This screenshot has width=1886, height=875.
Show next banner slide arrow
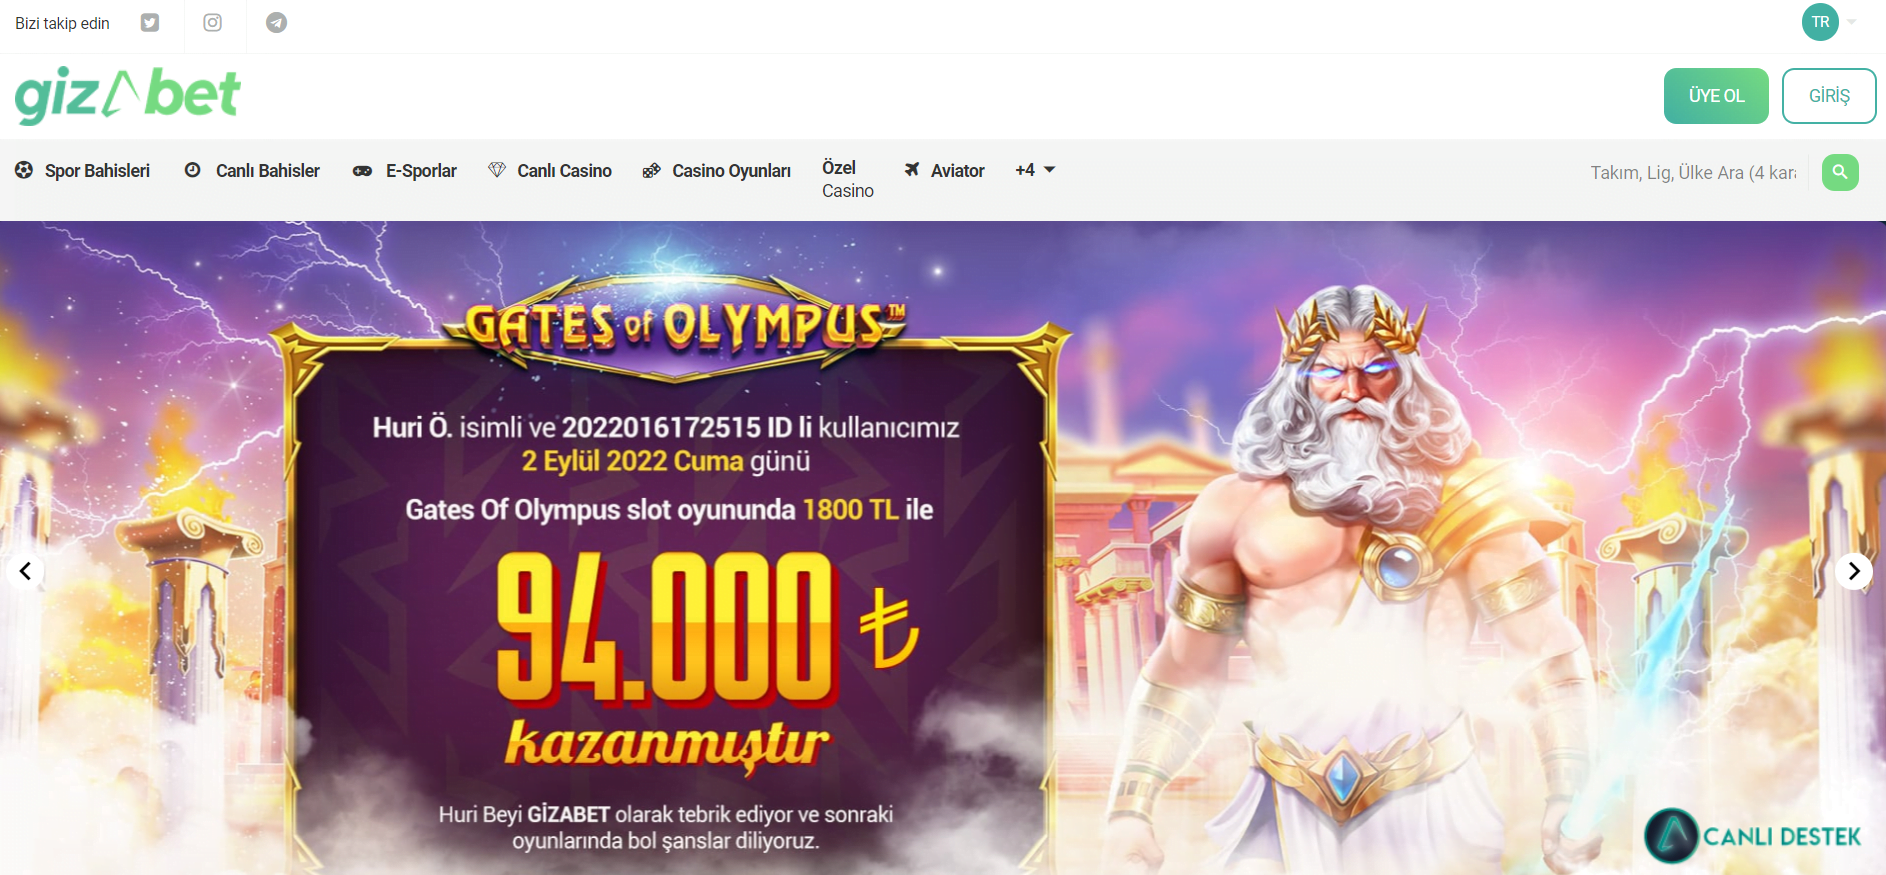coord(1854,571)
